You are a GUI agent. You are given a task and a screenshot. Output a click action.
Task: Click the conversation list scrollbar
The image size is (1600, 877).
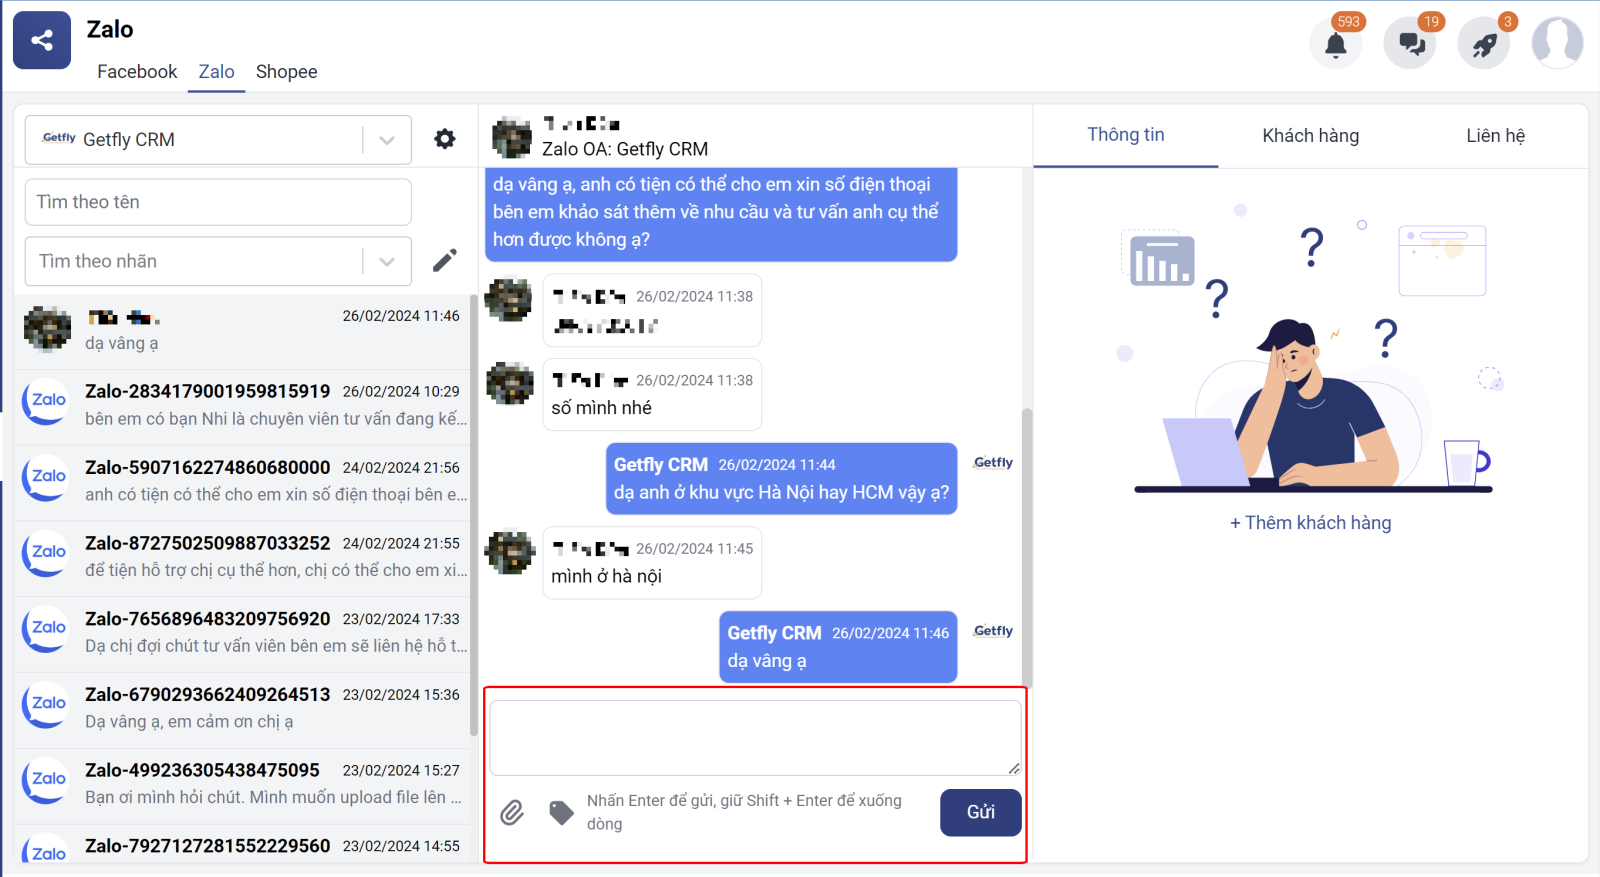click(473, 515)
